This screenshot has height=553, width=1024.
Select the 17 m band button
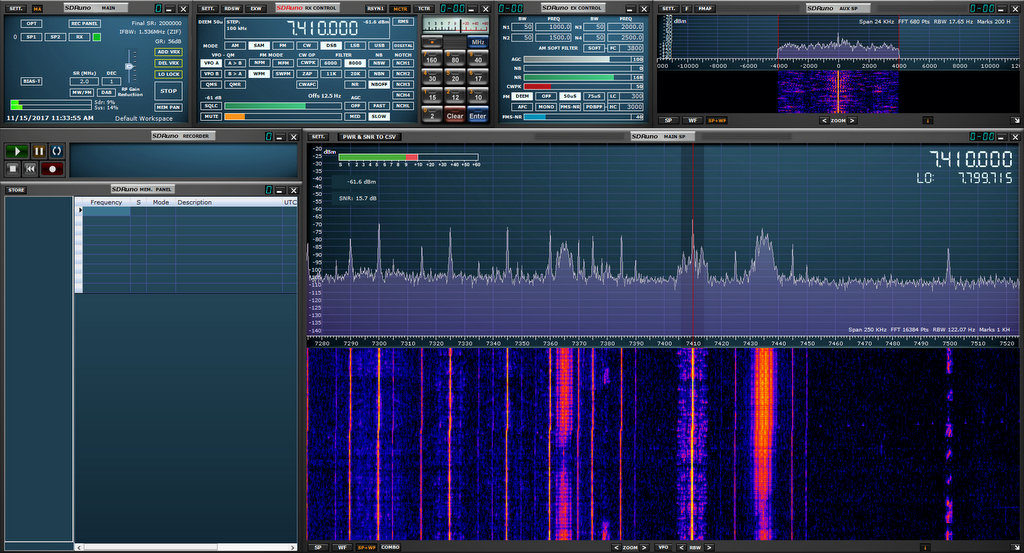pos(478,78)
